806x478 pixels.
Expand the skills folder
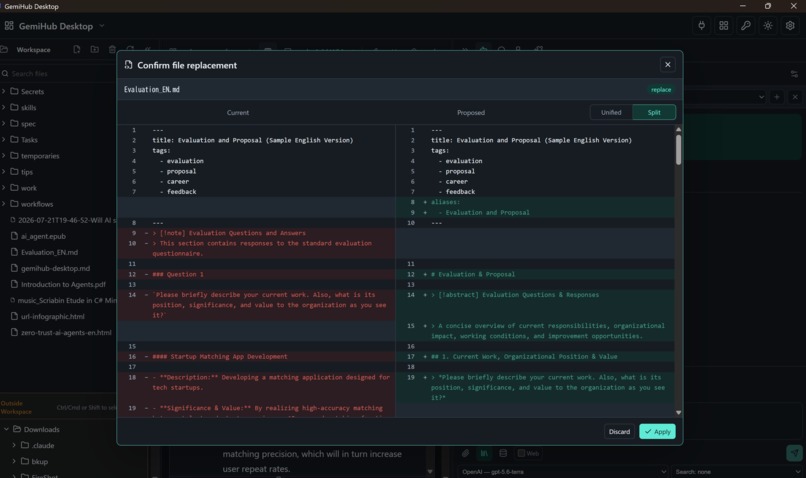tap(4, 107)
